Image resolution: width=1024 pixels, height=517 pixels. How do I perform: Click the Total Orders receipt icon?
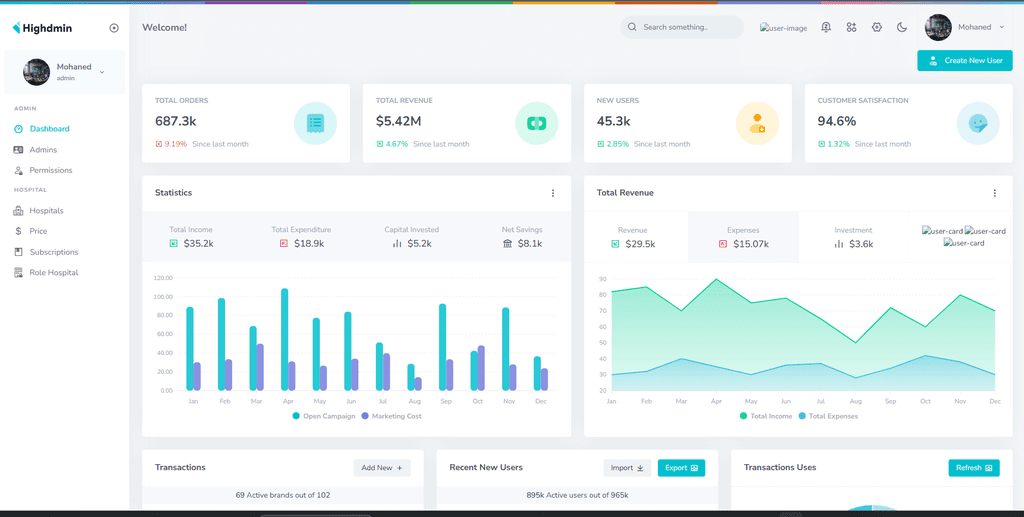pyautogui.click(x=315, y=123)
